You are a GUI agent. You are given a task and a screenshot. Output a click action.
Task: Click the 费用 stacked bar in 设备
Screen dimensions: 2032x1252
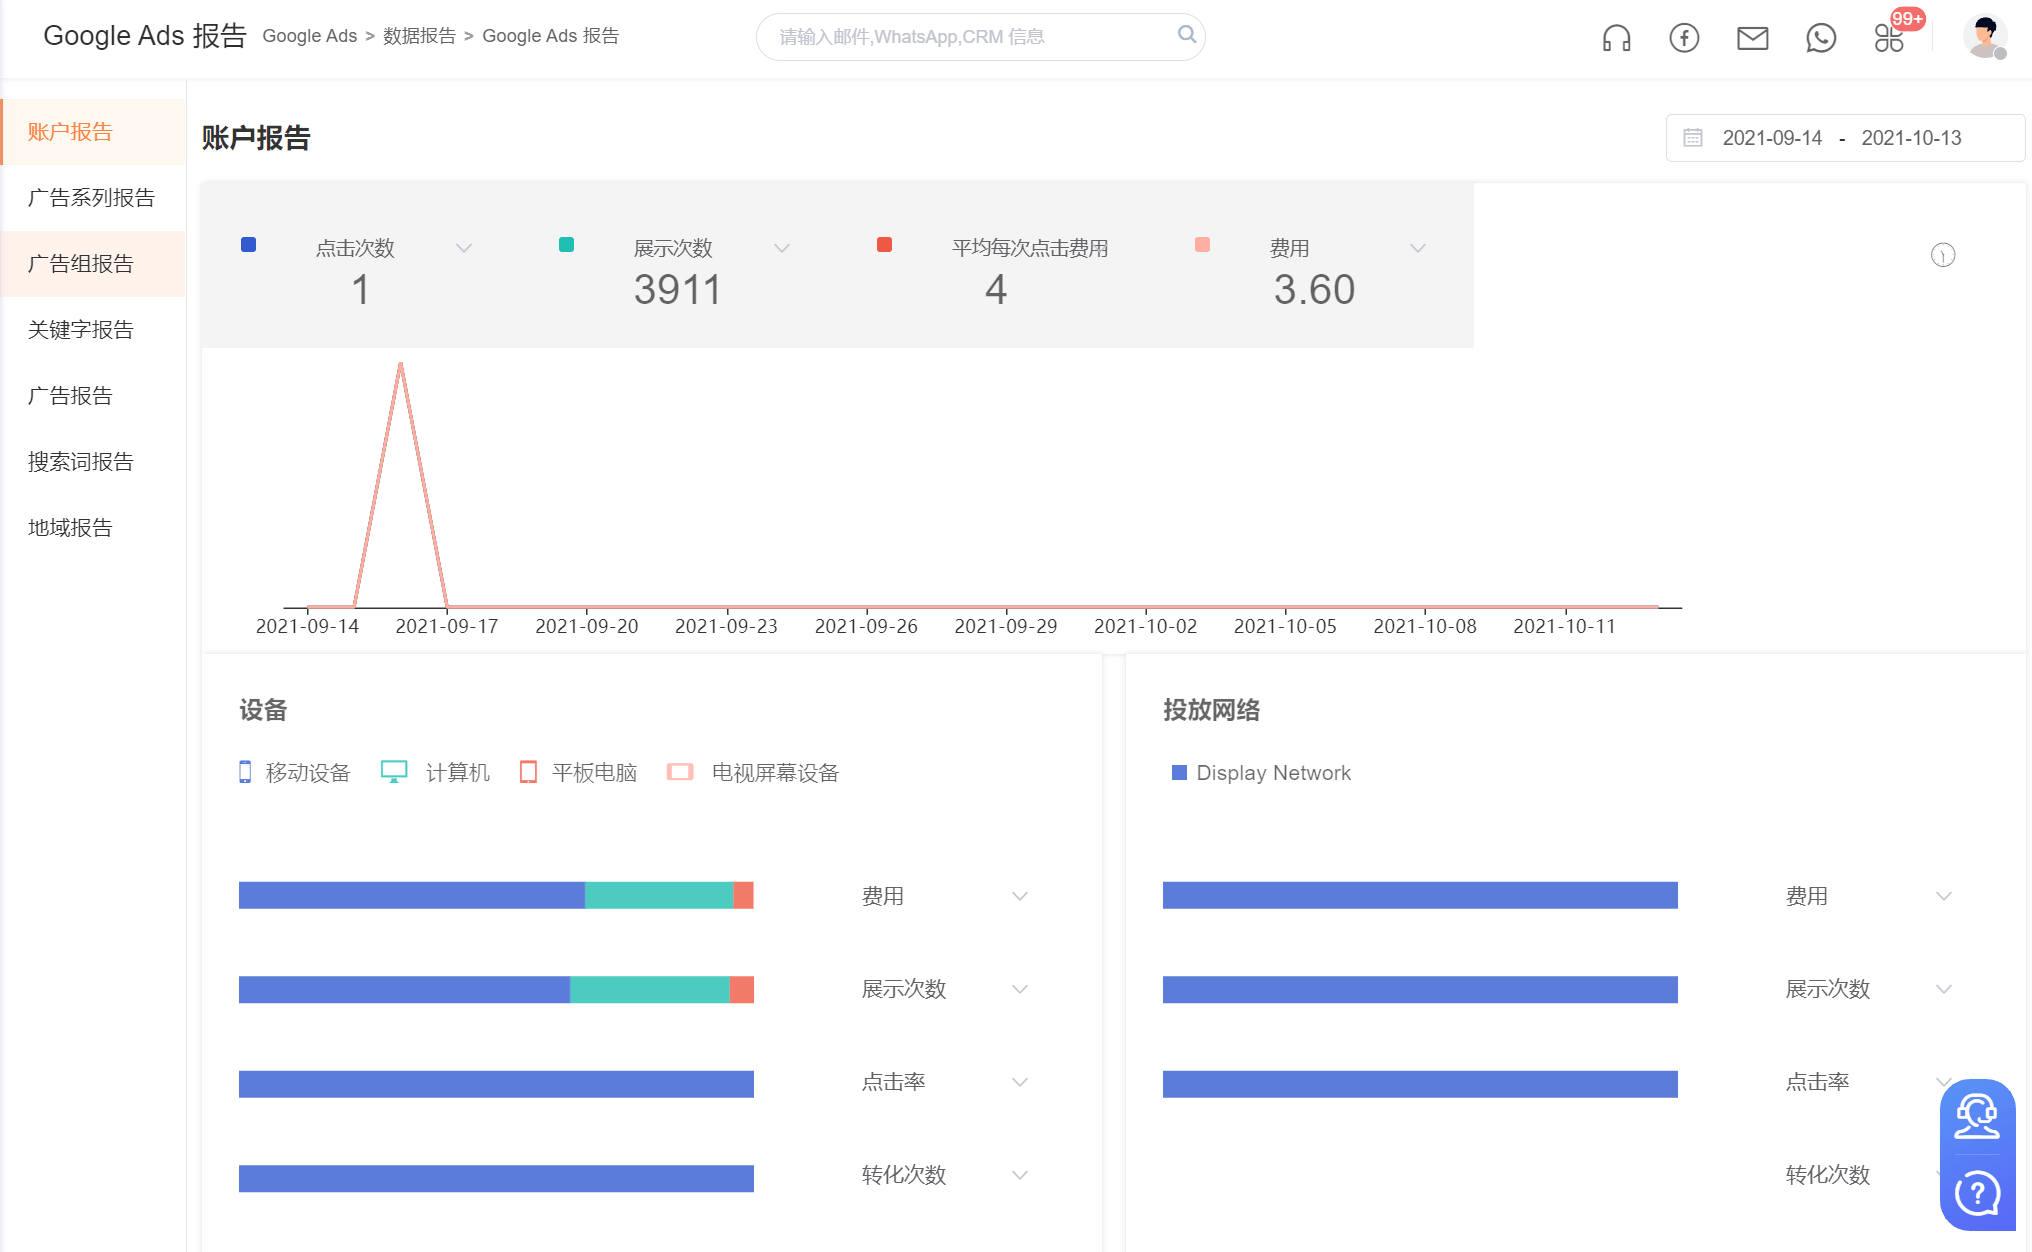(496, 895)
